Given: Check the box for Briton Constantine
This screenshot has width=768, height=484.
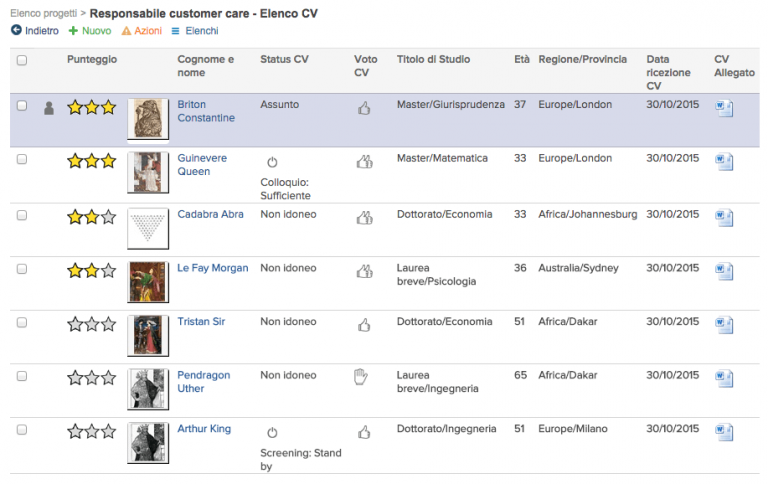Looking at the screenshot, I should click(22, 106).
